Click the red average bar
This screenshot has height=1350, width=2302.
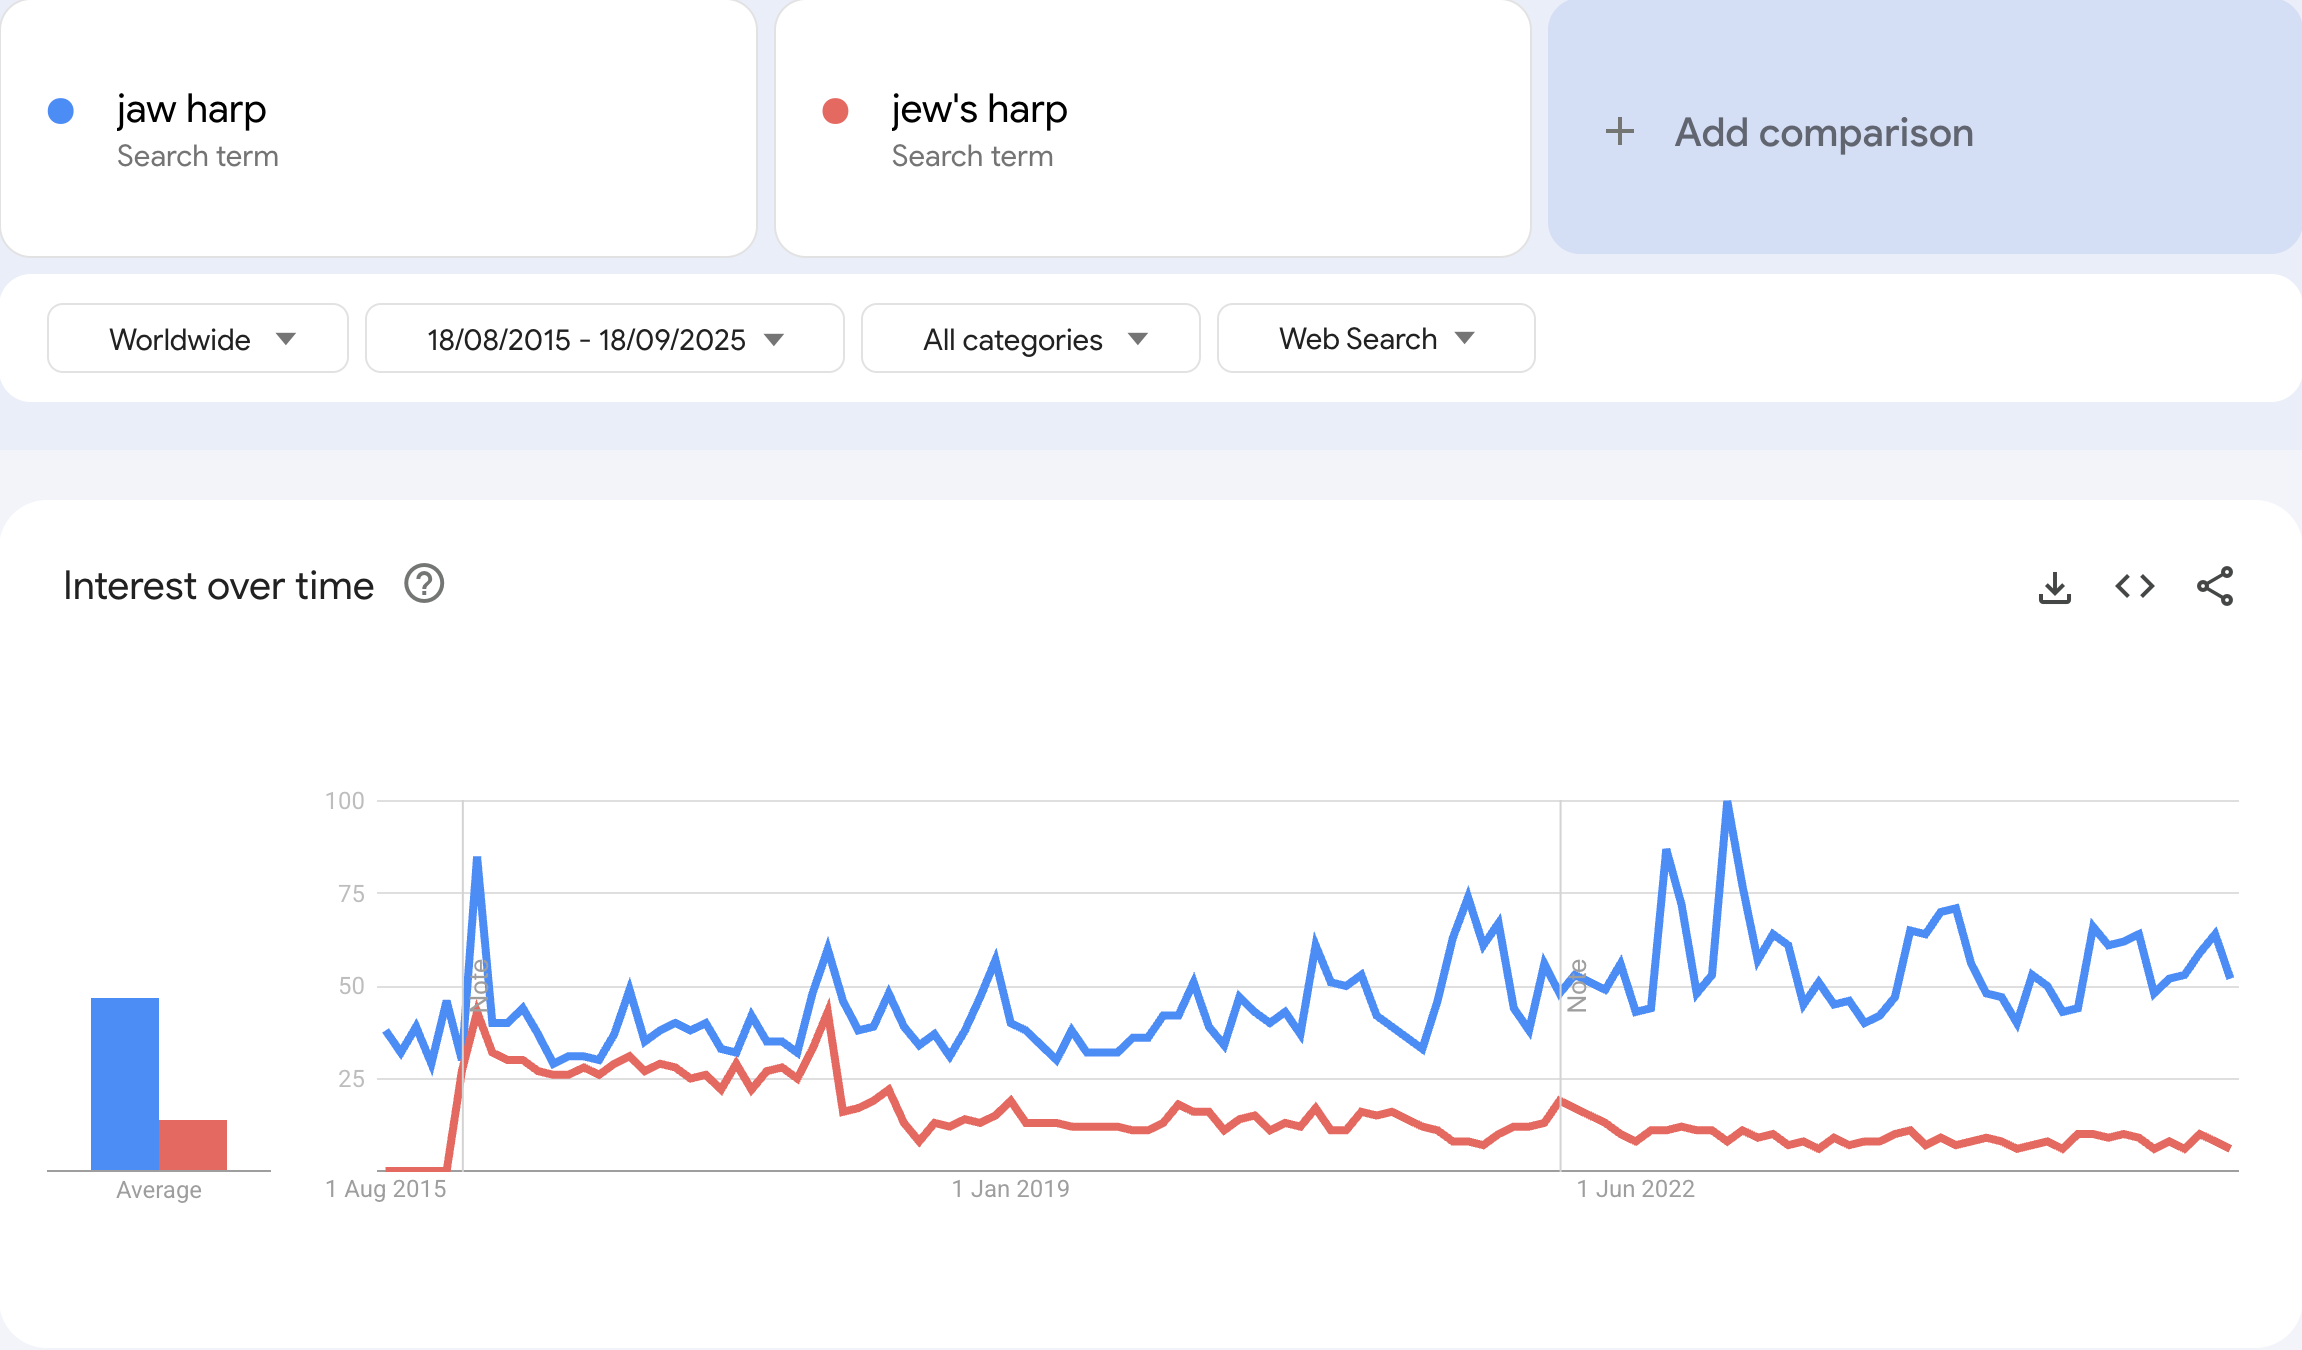(x=193, y=1144)
